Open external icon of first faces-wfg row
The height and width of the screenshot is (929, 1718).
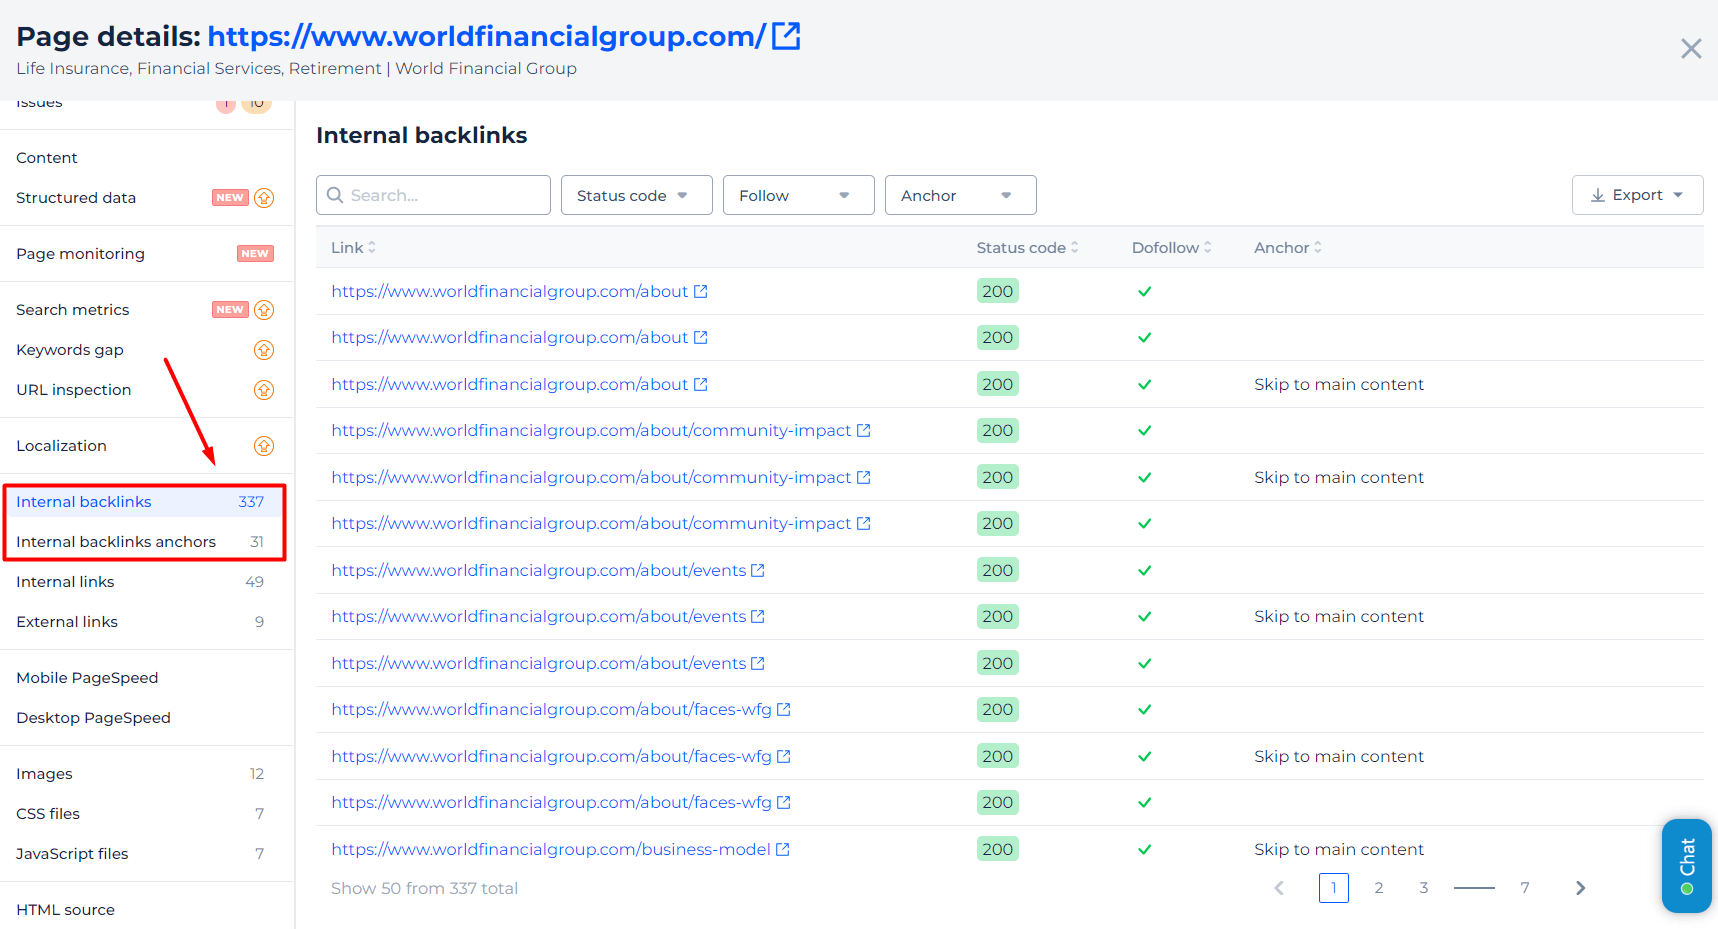[x=784, y=709]
